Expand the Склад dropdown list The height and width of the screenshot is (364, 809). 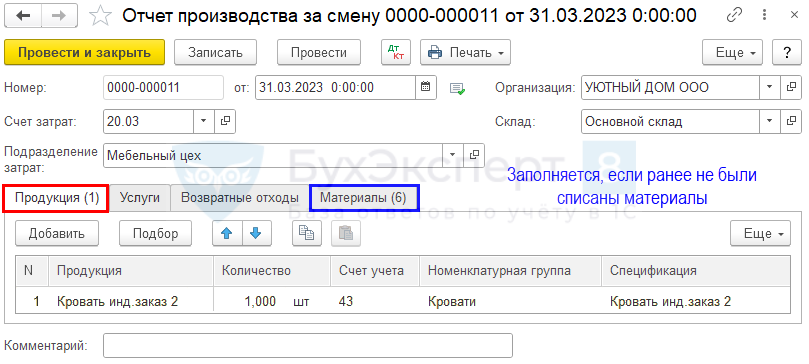[770, 121]
